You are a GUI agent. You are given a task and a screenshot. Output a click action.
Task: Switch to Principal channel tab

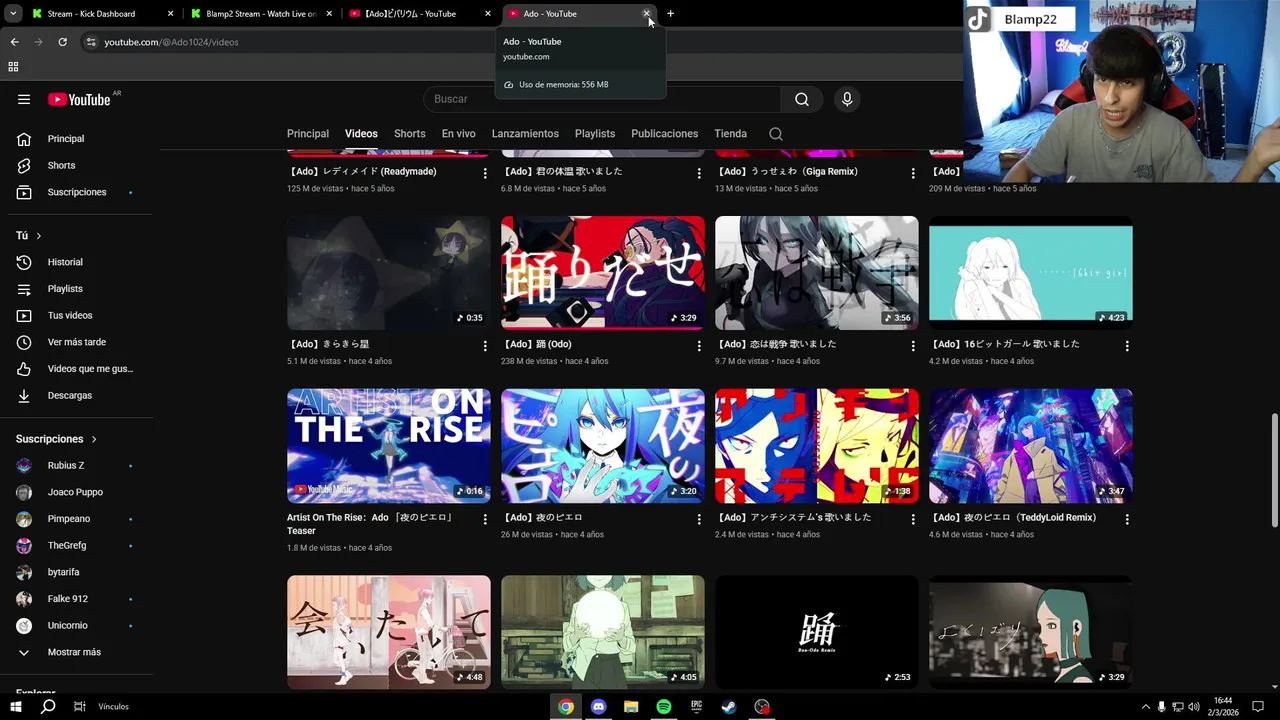pyautogui.click(x=308, y=134)
